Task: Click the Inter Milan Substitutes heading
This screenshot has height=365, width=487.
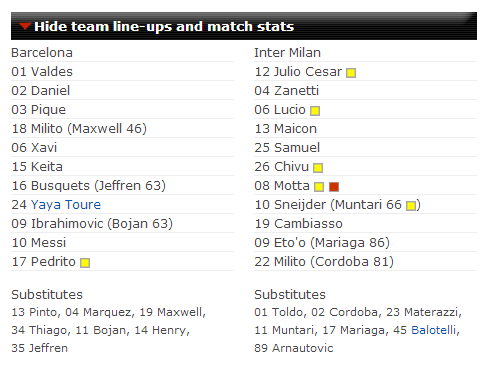Action: point(290,295)
